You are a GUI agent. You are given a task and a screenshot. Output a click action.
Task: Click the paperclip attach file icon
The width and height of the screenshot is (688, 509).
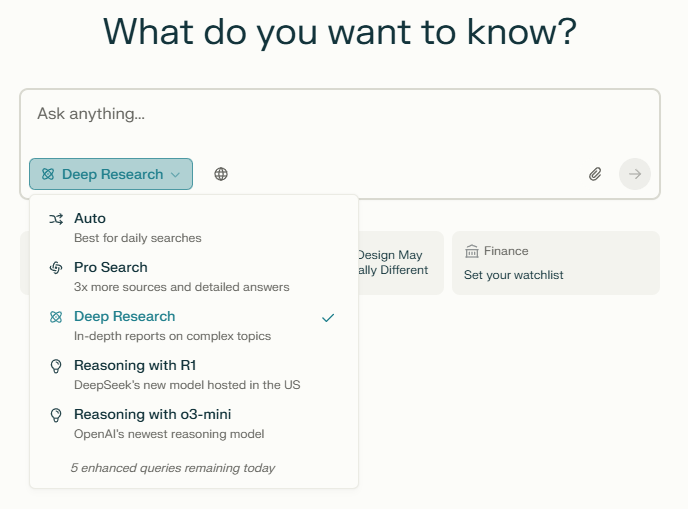[x=595, y=174]
